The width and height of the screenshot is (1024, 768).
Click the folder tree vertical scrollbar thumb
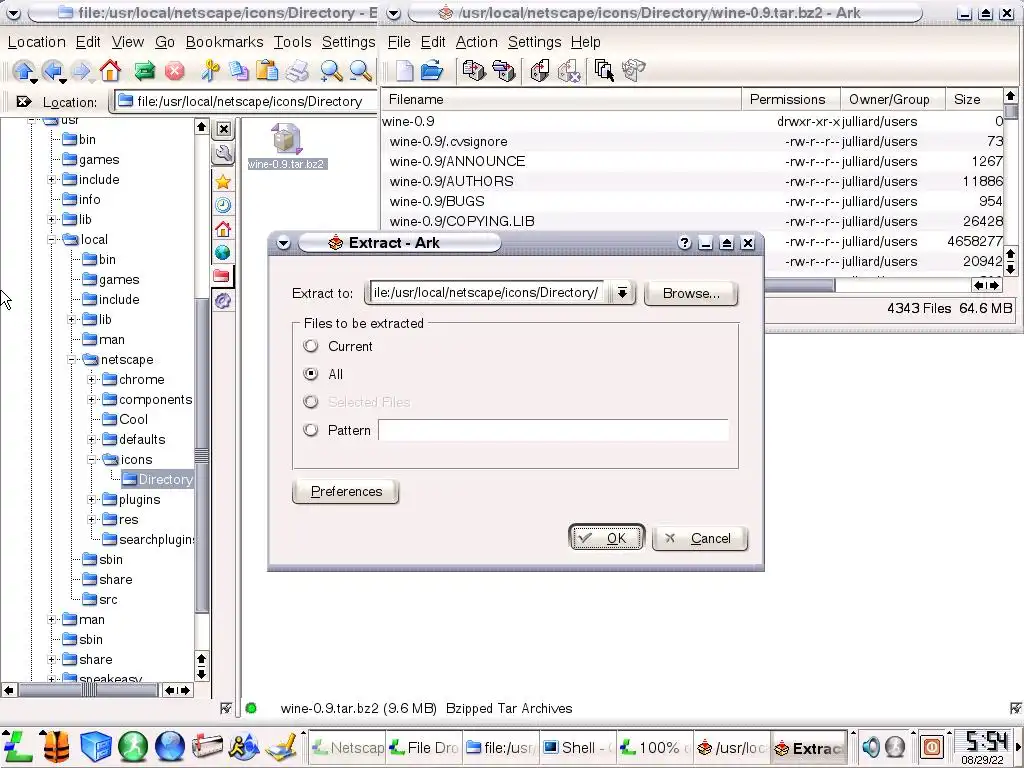click(202, 455)
